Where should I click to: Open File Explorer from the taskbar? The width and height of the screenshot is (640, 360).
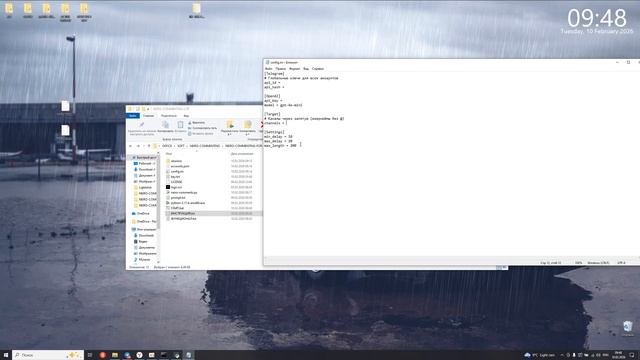(115, 355)
